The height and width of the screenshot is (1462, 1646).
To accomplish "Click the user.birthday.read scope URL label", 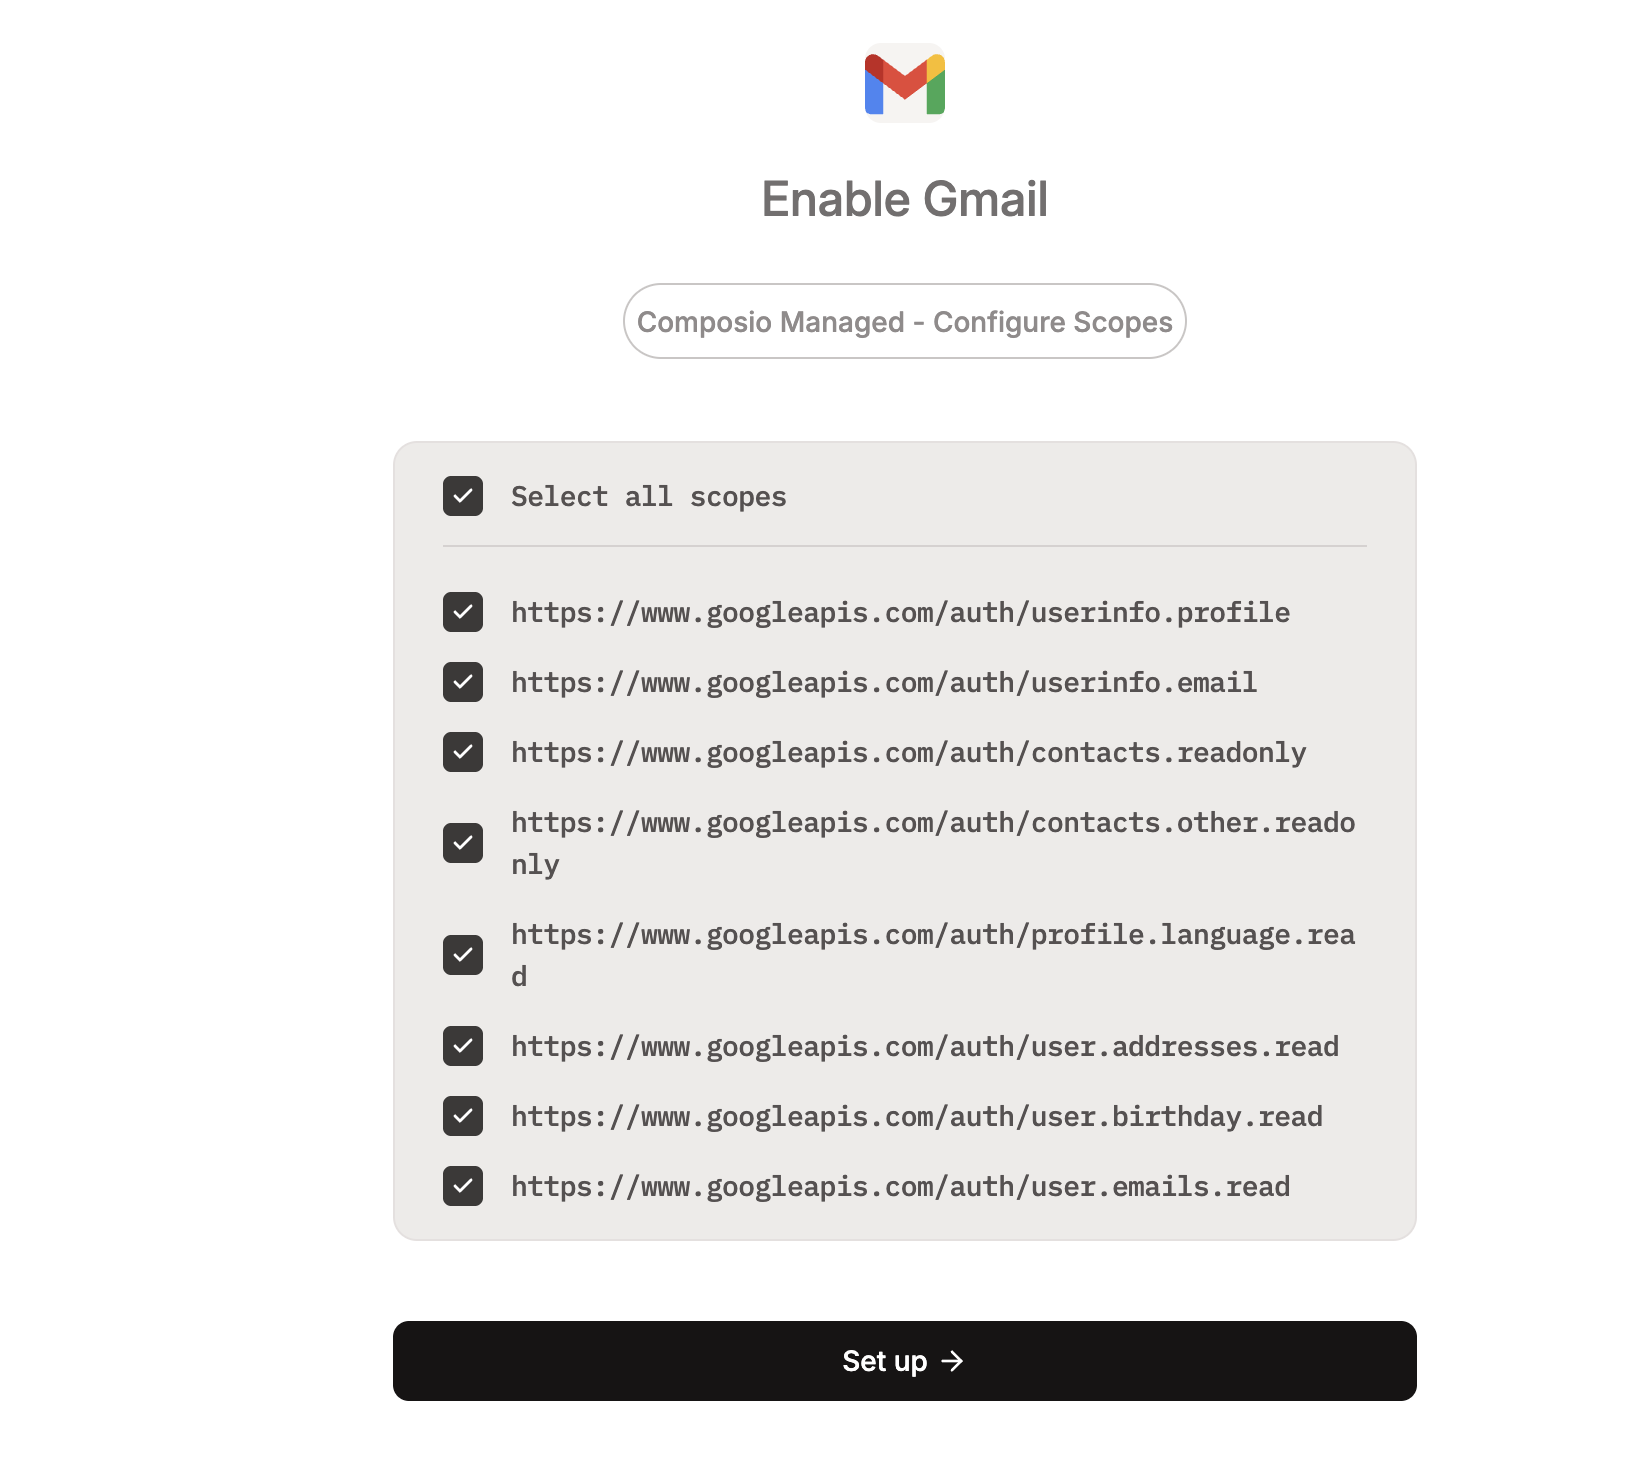I will point(916,1117).
